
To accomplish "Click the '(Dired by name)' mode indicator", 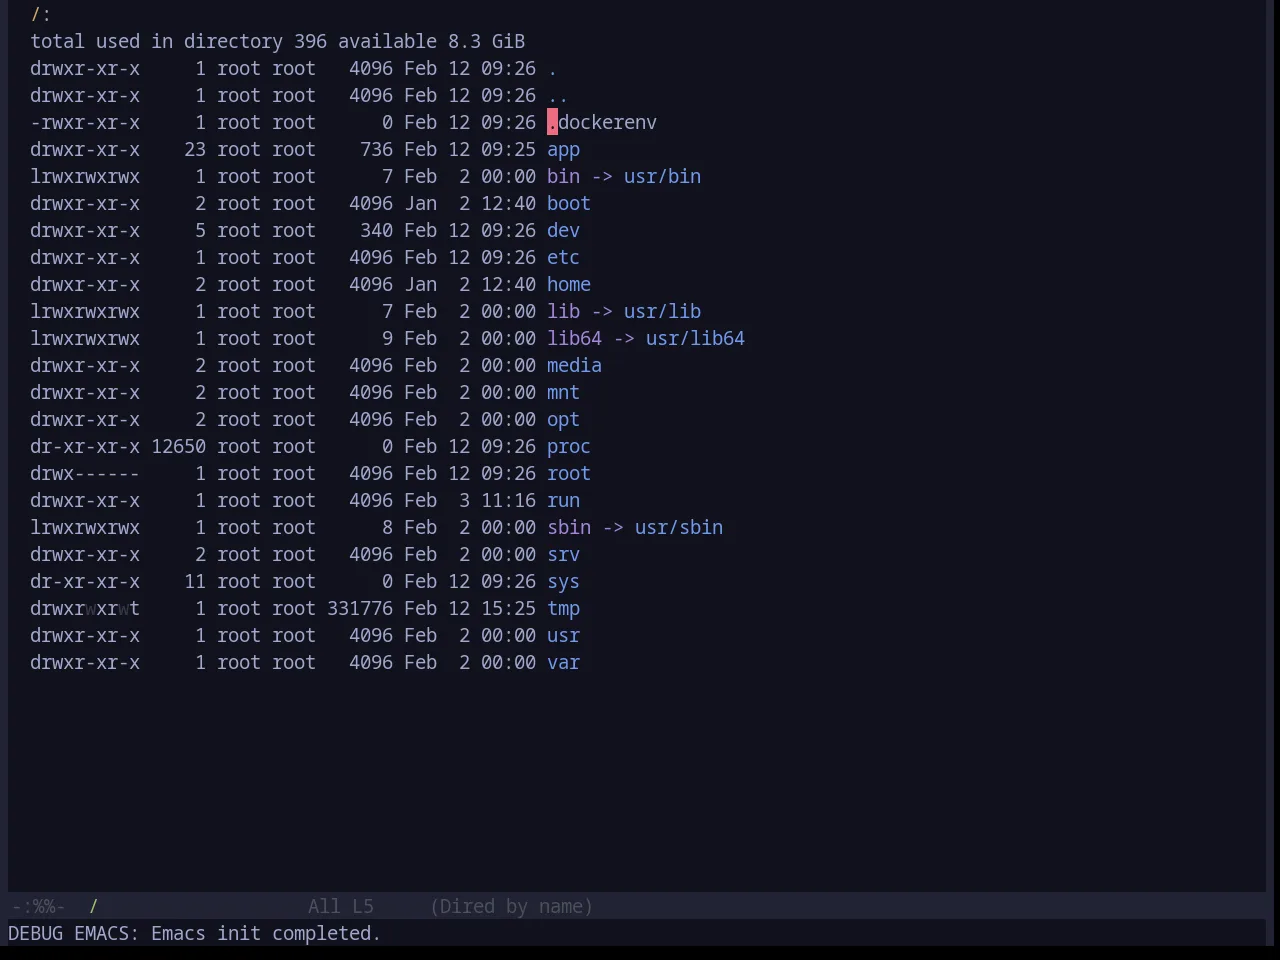I will point(511,907).
